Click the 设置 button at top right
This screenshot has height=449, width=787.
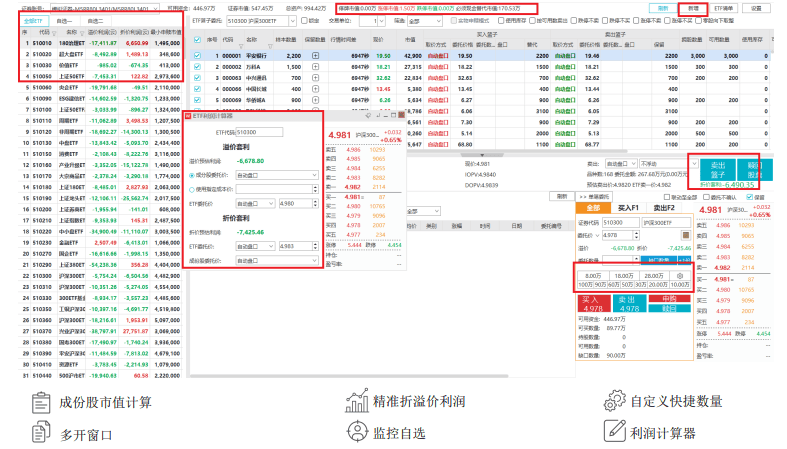(x=756, y=9)
